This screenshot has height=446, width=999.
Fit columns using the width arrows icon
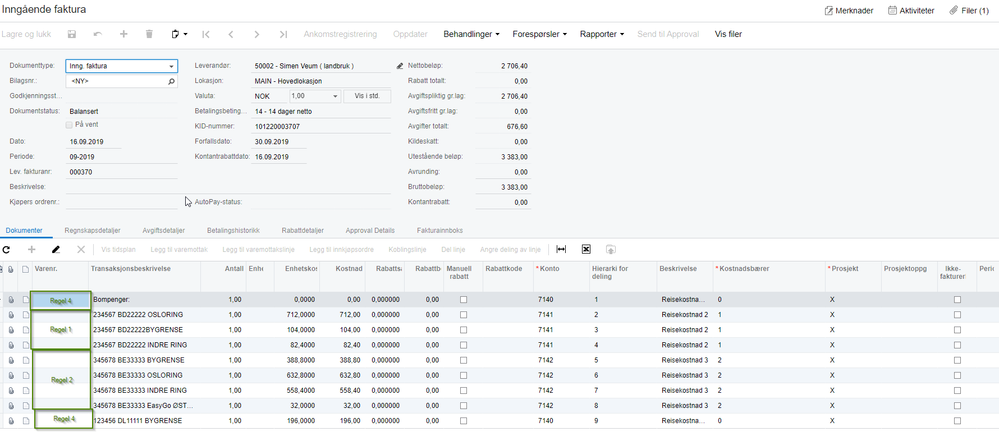point(561,249)
